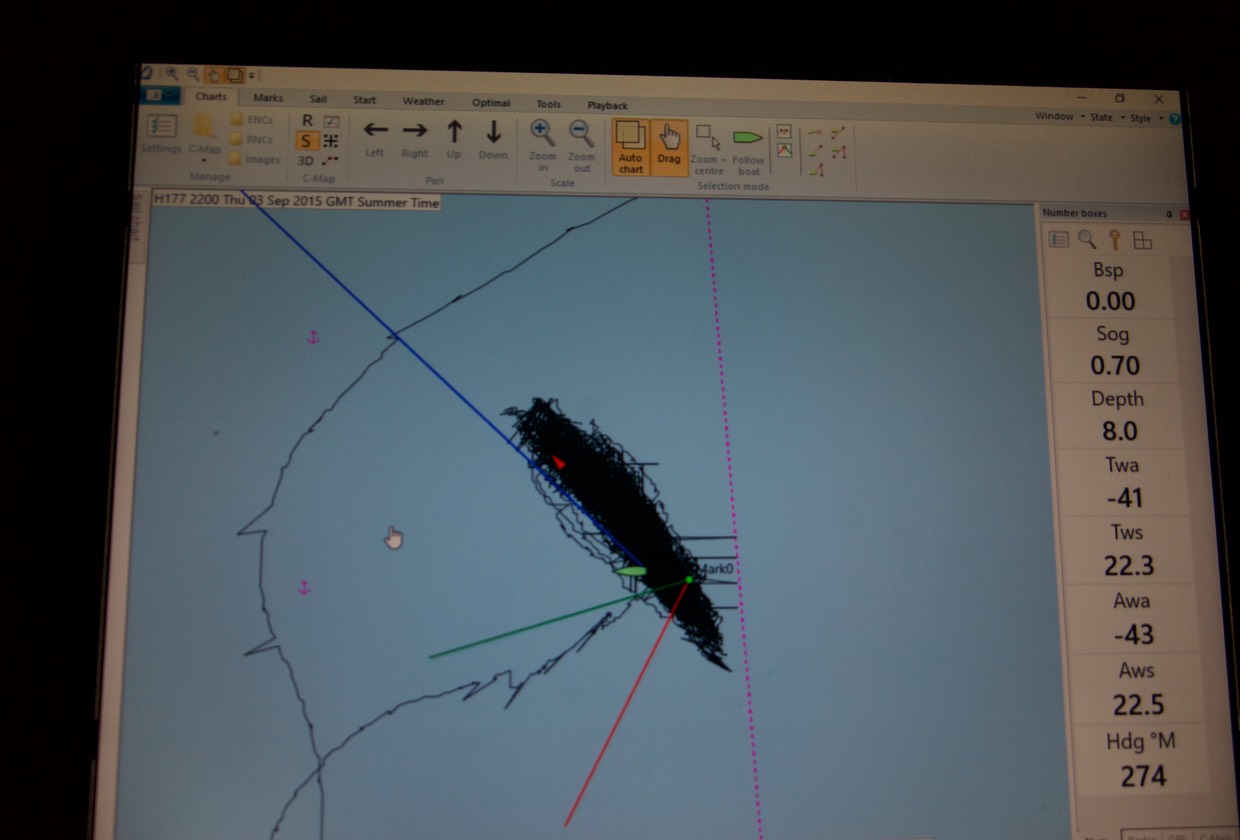The image size is (1240, 840).
Task: Switch to the Marks ribbon tab
Action: [x=268, y=98]
